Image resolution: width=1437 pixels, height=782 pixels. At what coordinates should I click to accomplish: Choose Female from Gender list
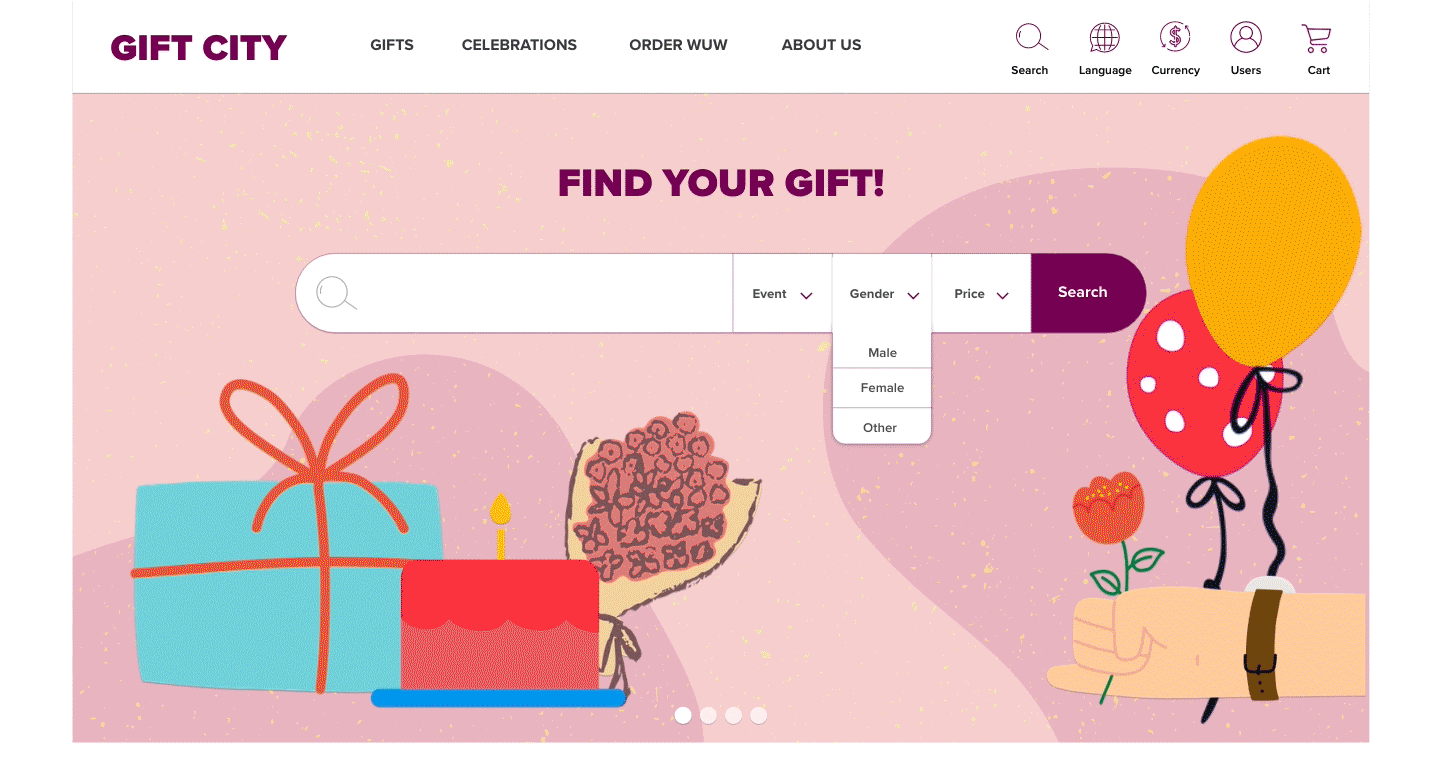tap(882, 388)
